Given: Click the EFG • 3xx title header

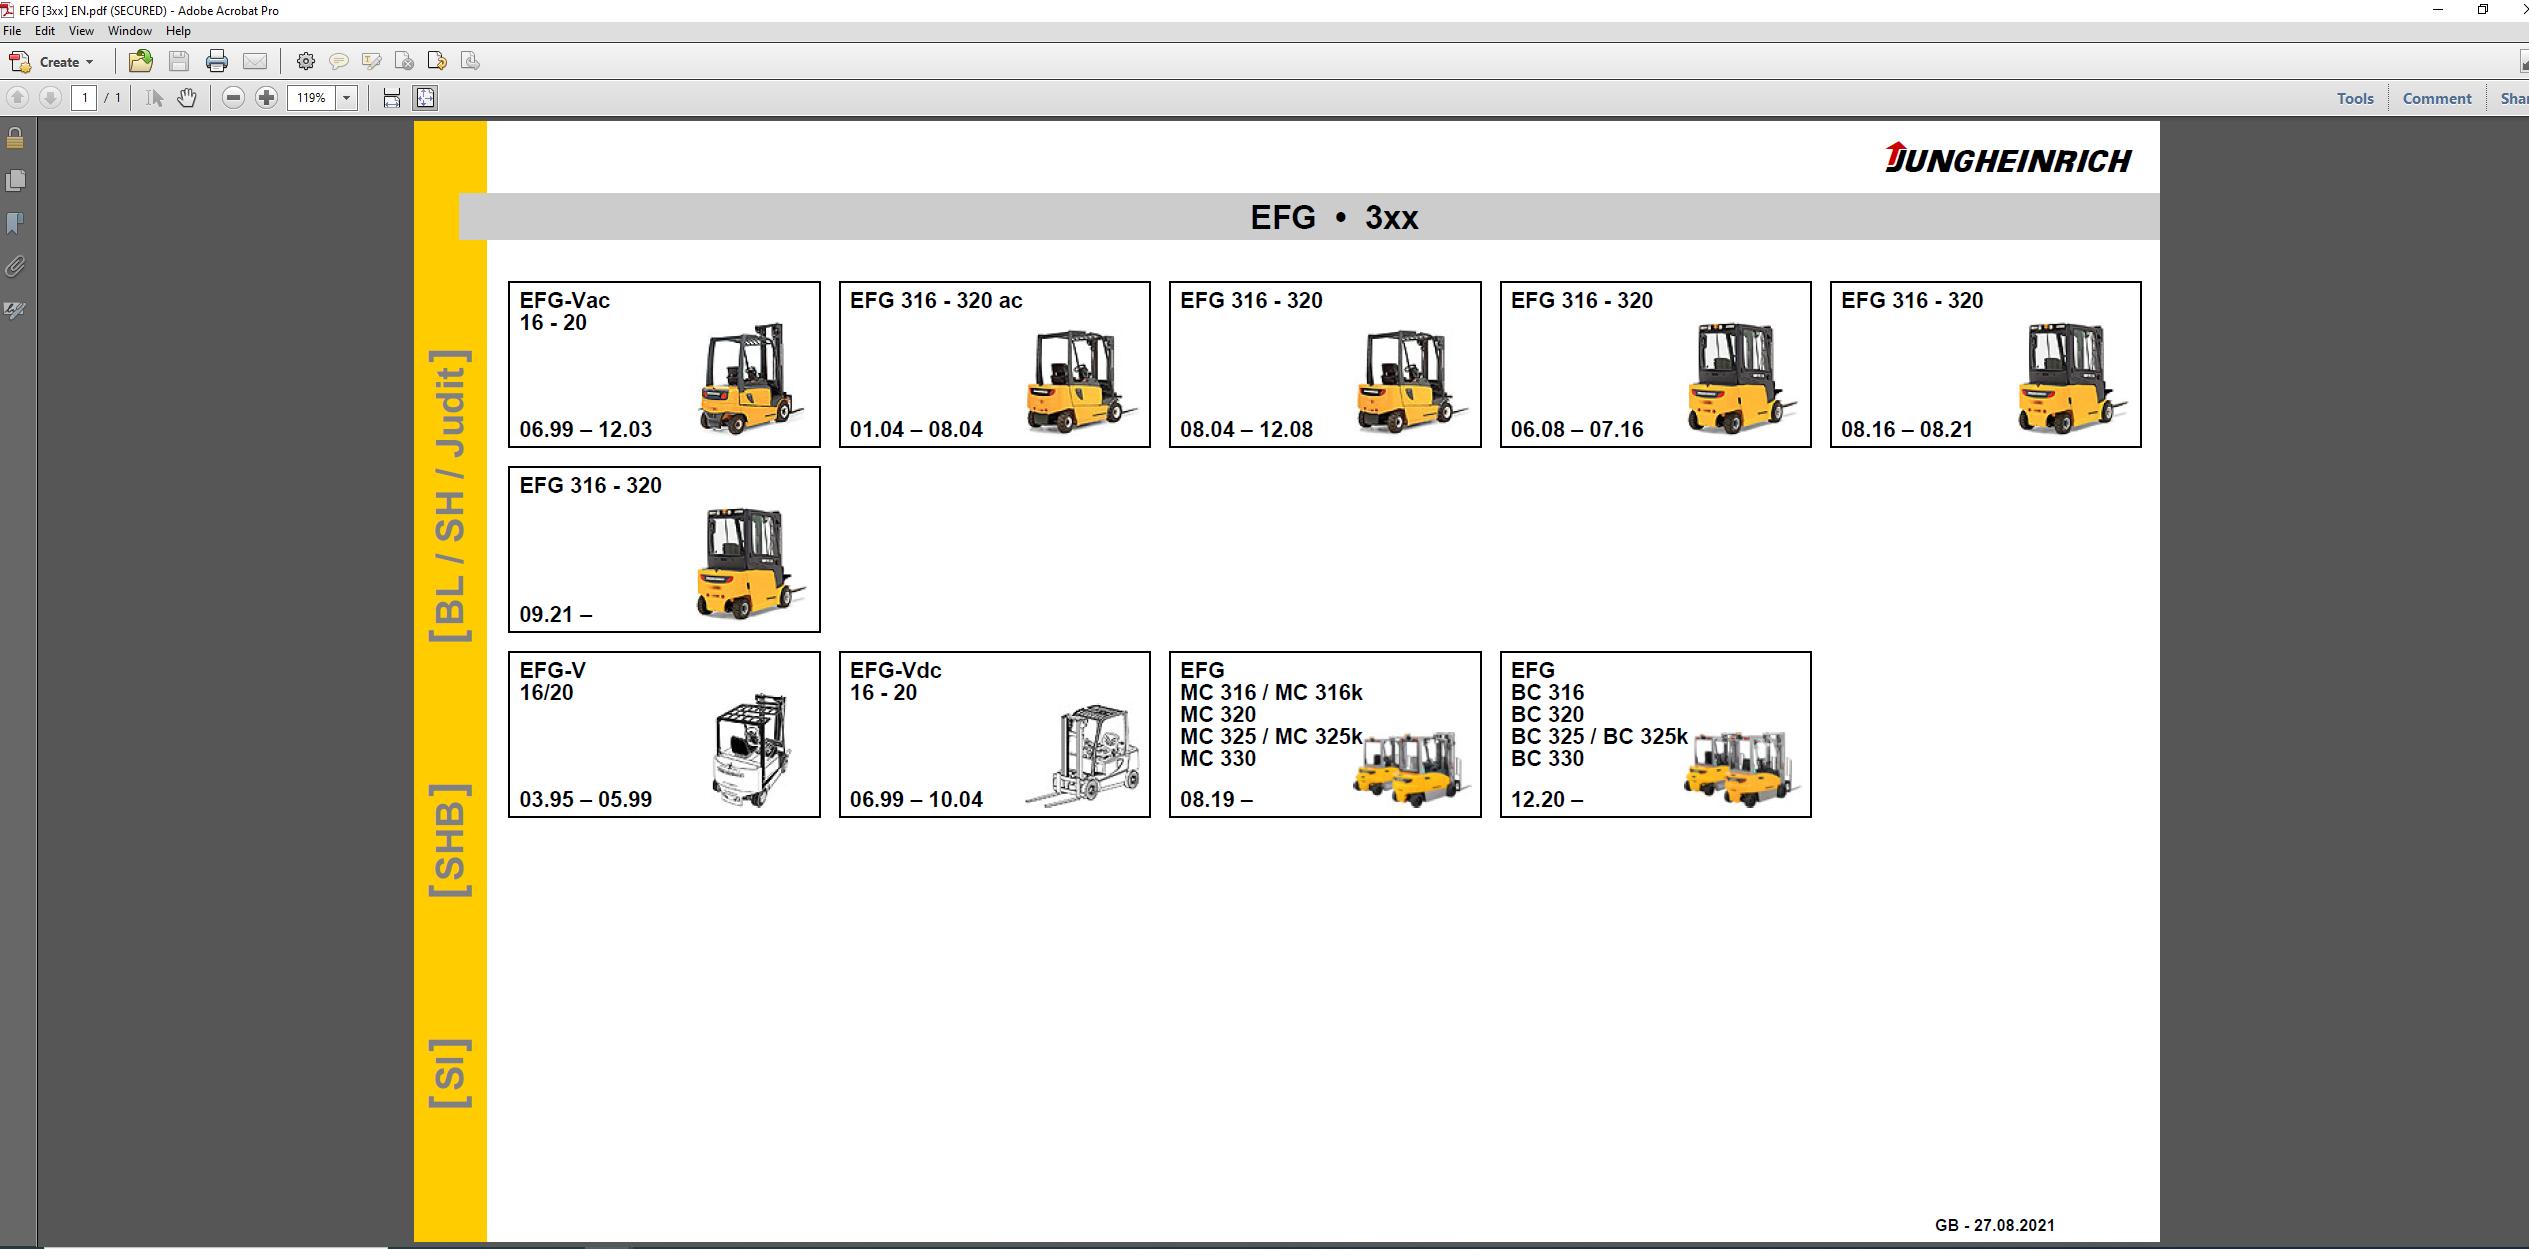Looking at the screenshot, I should (1334, 217).
